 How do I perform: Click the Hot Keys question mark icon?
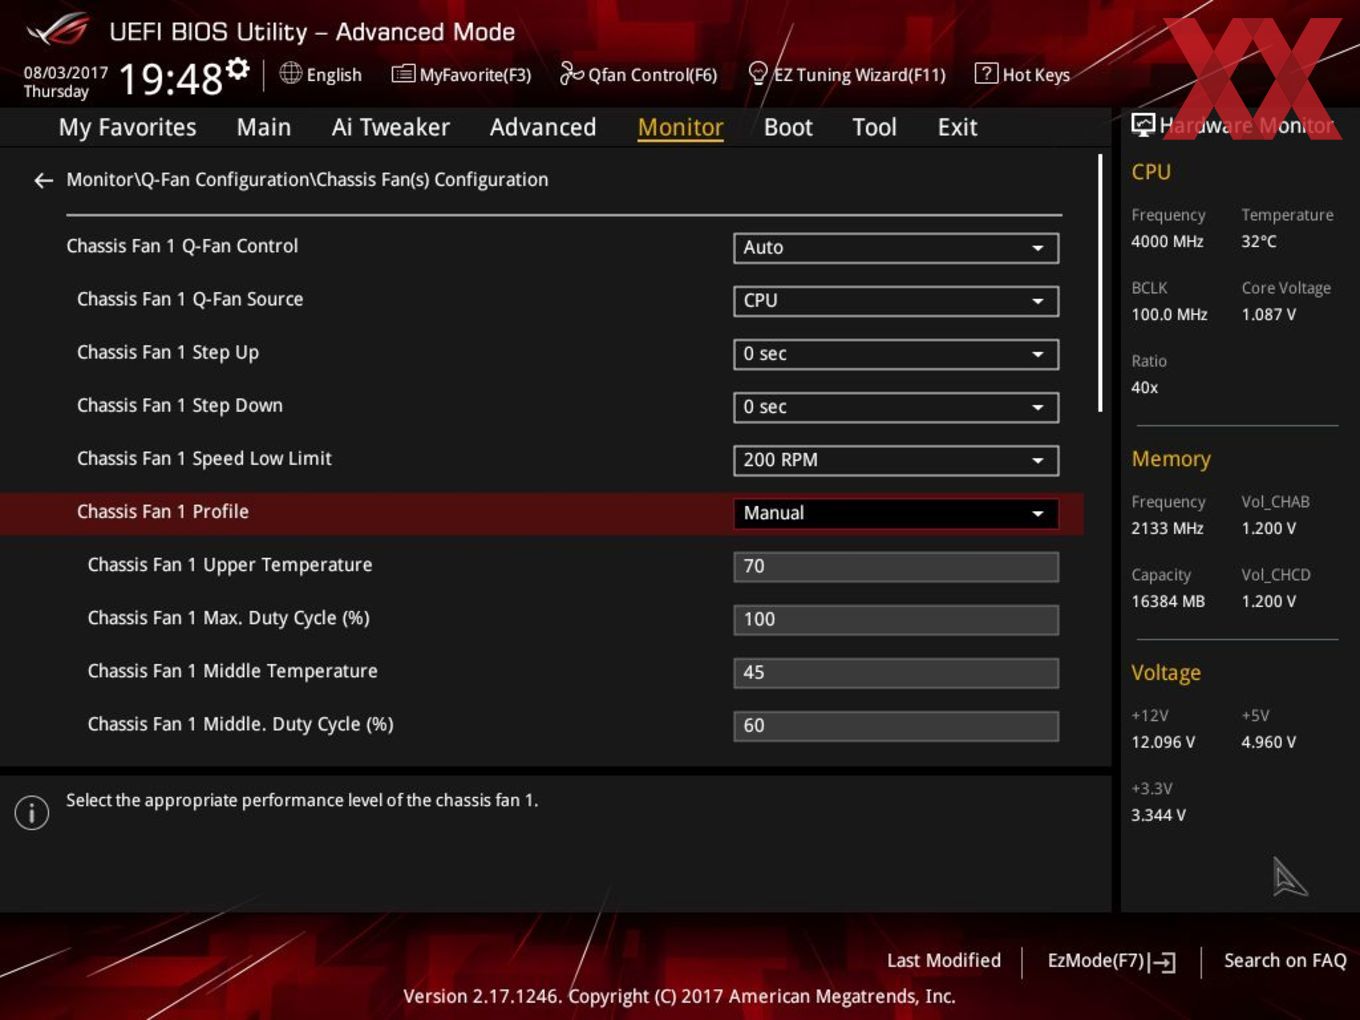[986, 73]
